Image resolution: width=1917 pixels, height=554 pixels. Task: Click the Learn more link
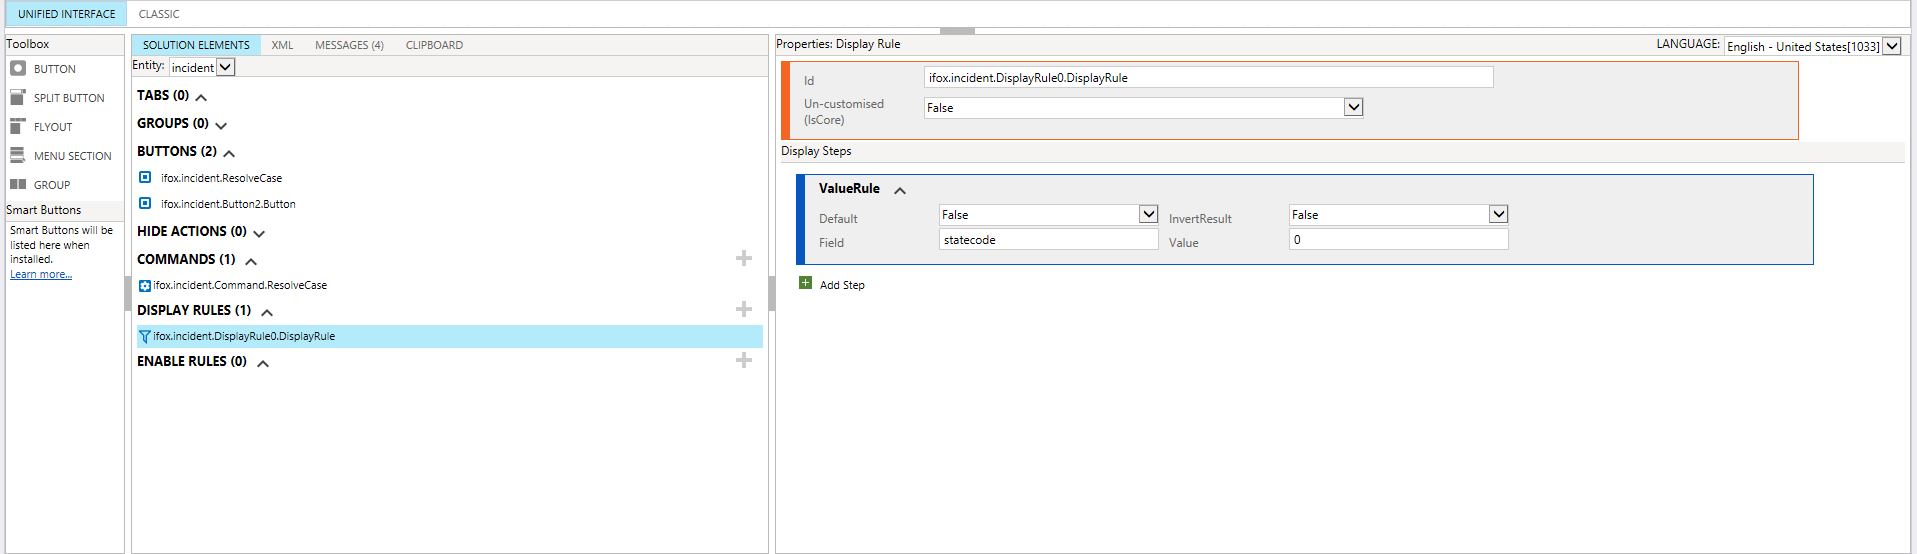pos(41,274)
